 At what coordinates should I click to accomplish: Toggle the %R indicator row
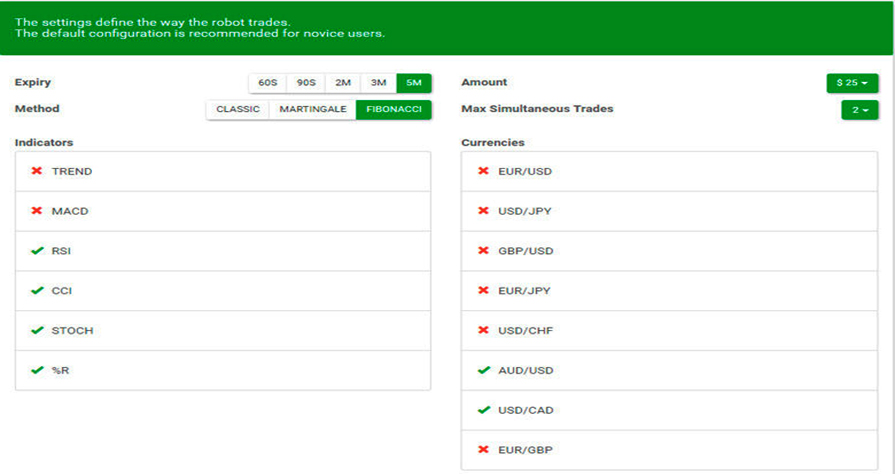point(222,370)
